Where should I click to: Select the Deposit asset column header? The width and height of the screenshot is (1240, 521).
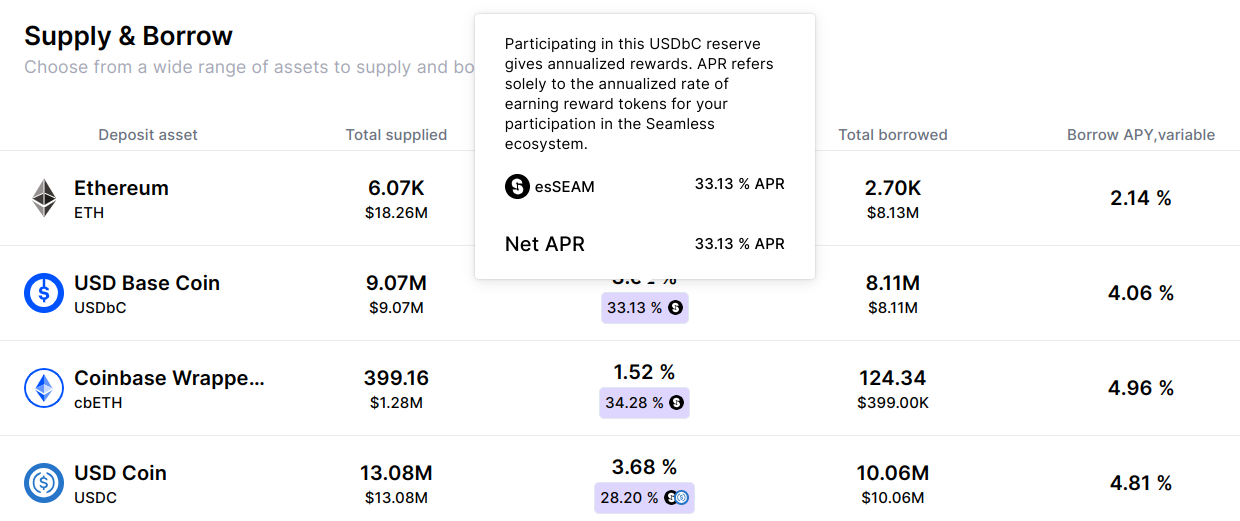(x=148, y=135)
